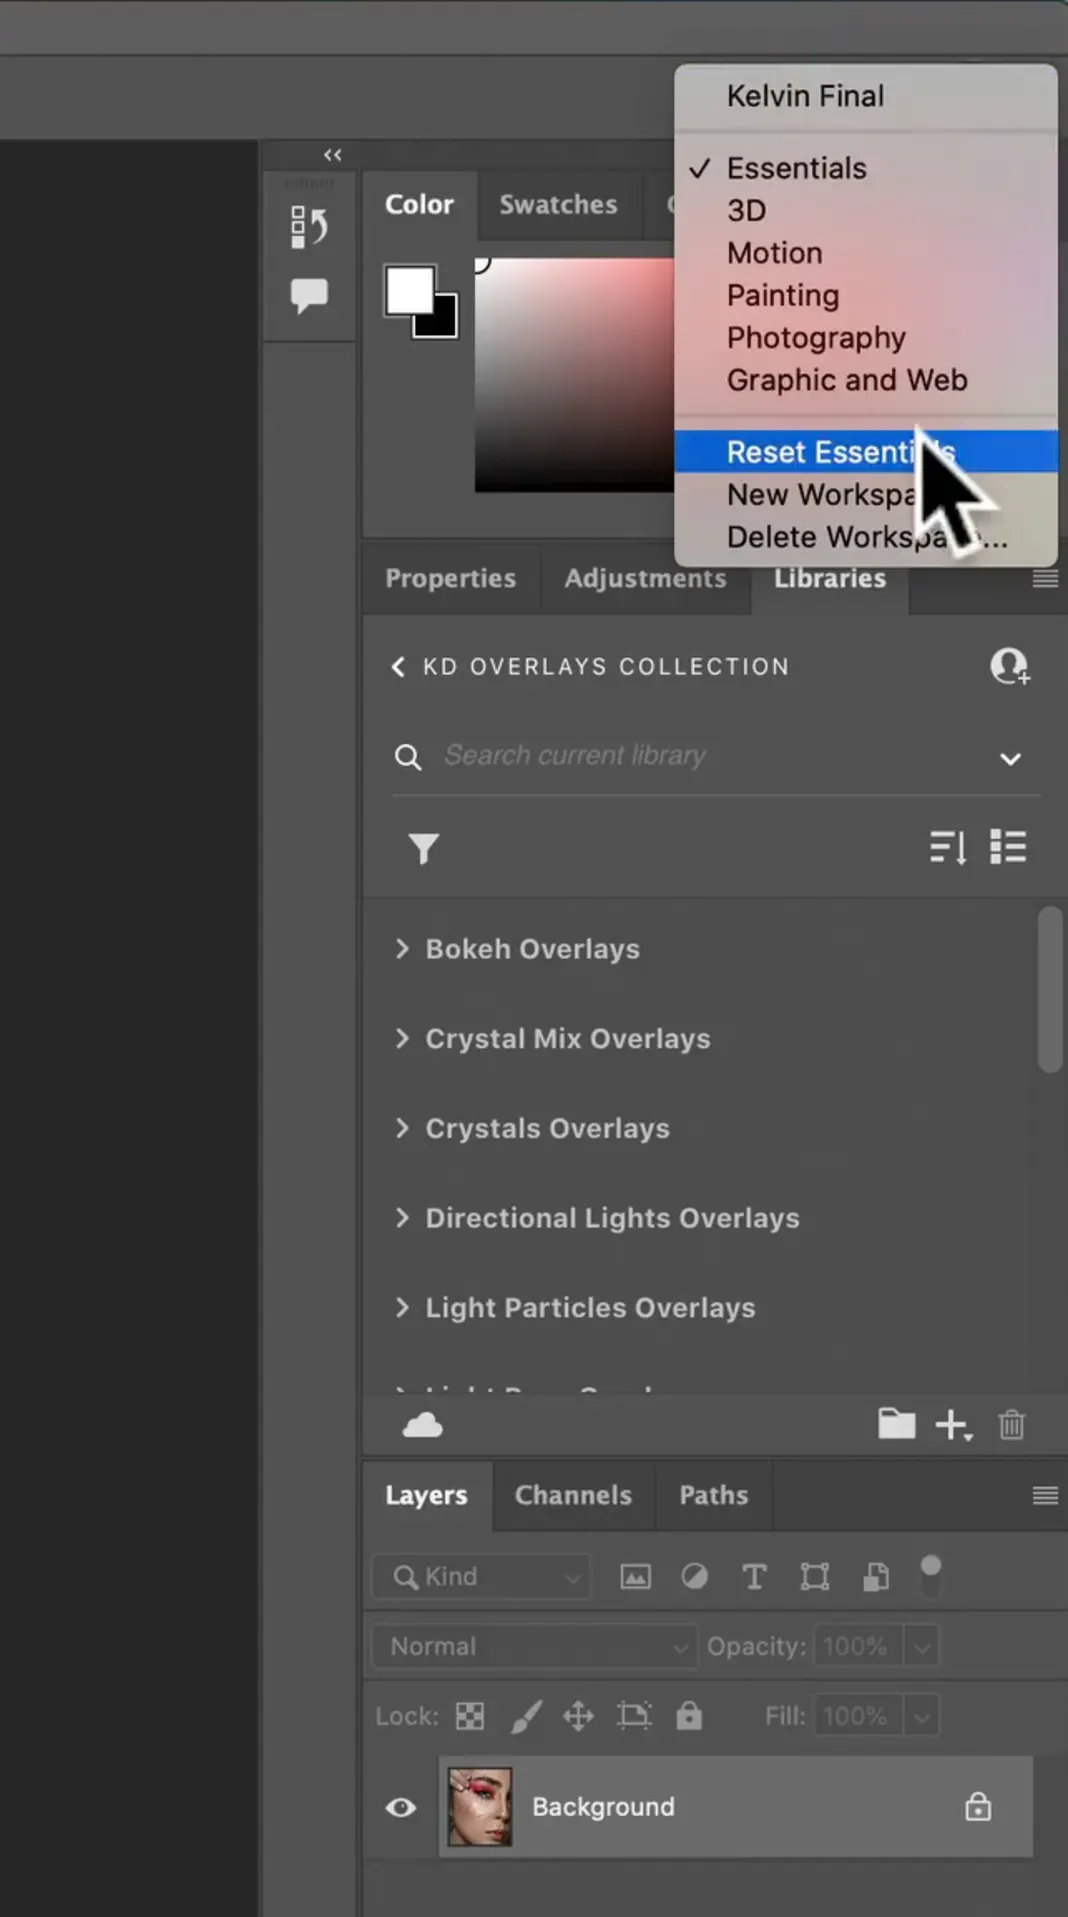
Task: Select the 3D workspace
Action: 866,211
